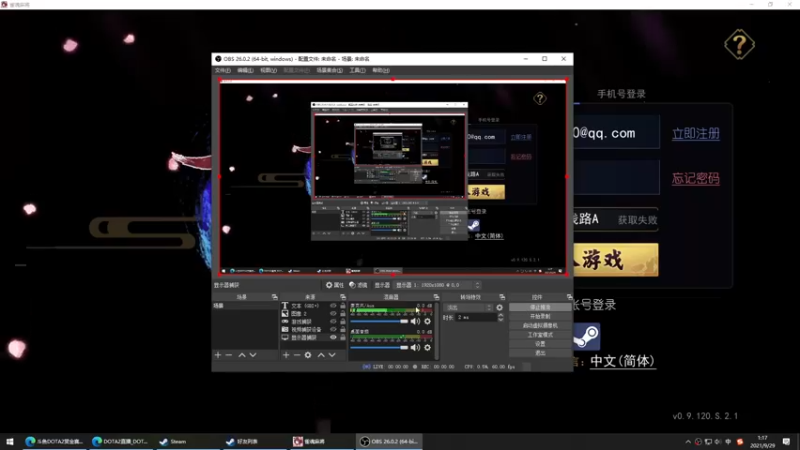Pop out the 场景 Scenes dock
Image resolution: width=800 pixels, height=450 pixels.
coord(274,297)
